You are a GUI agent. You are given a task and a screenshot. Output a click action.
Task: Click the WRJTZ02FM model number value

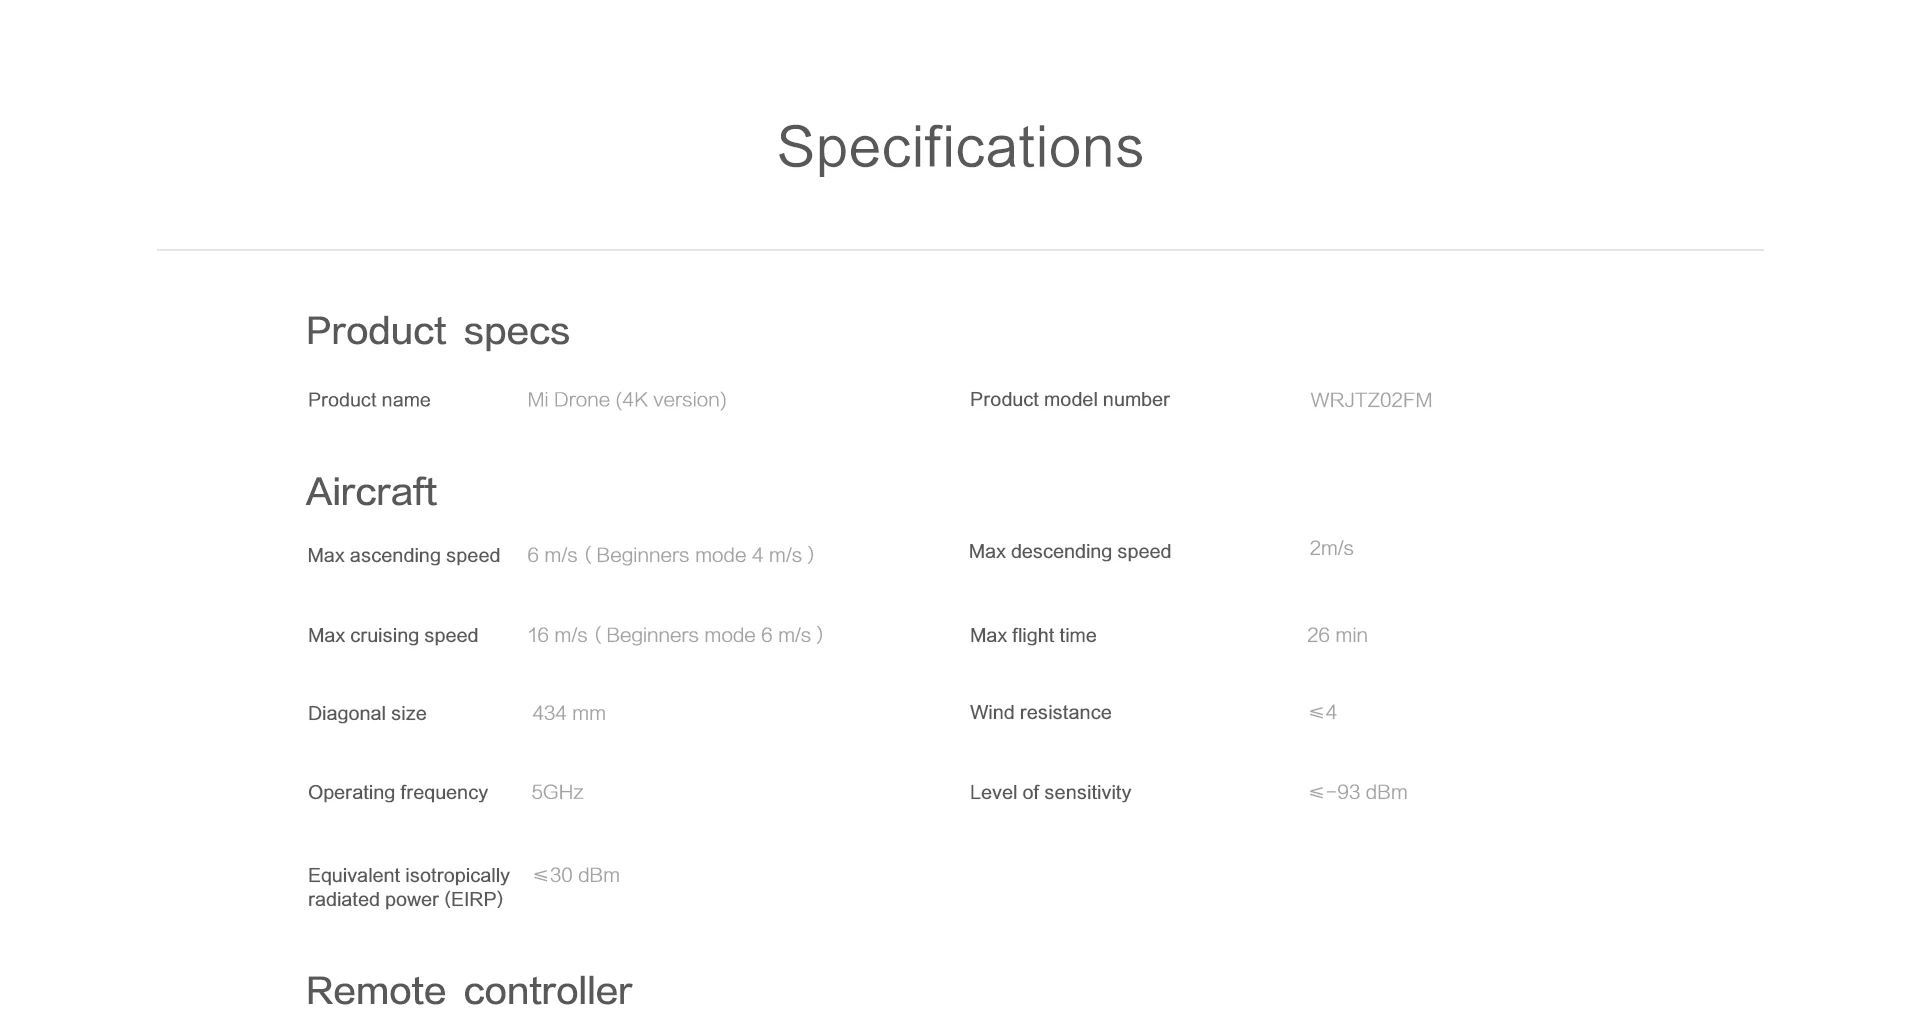(x=1371, y=401)
